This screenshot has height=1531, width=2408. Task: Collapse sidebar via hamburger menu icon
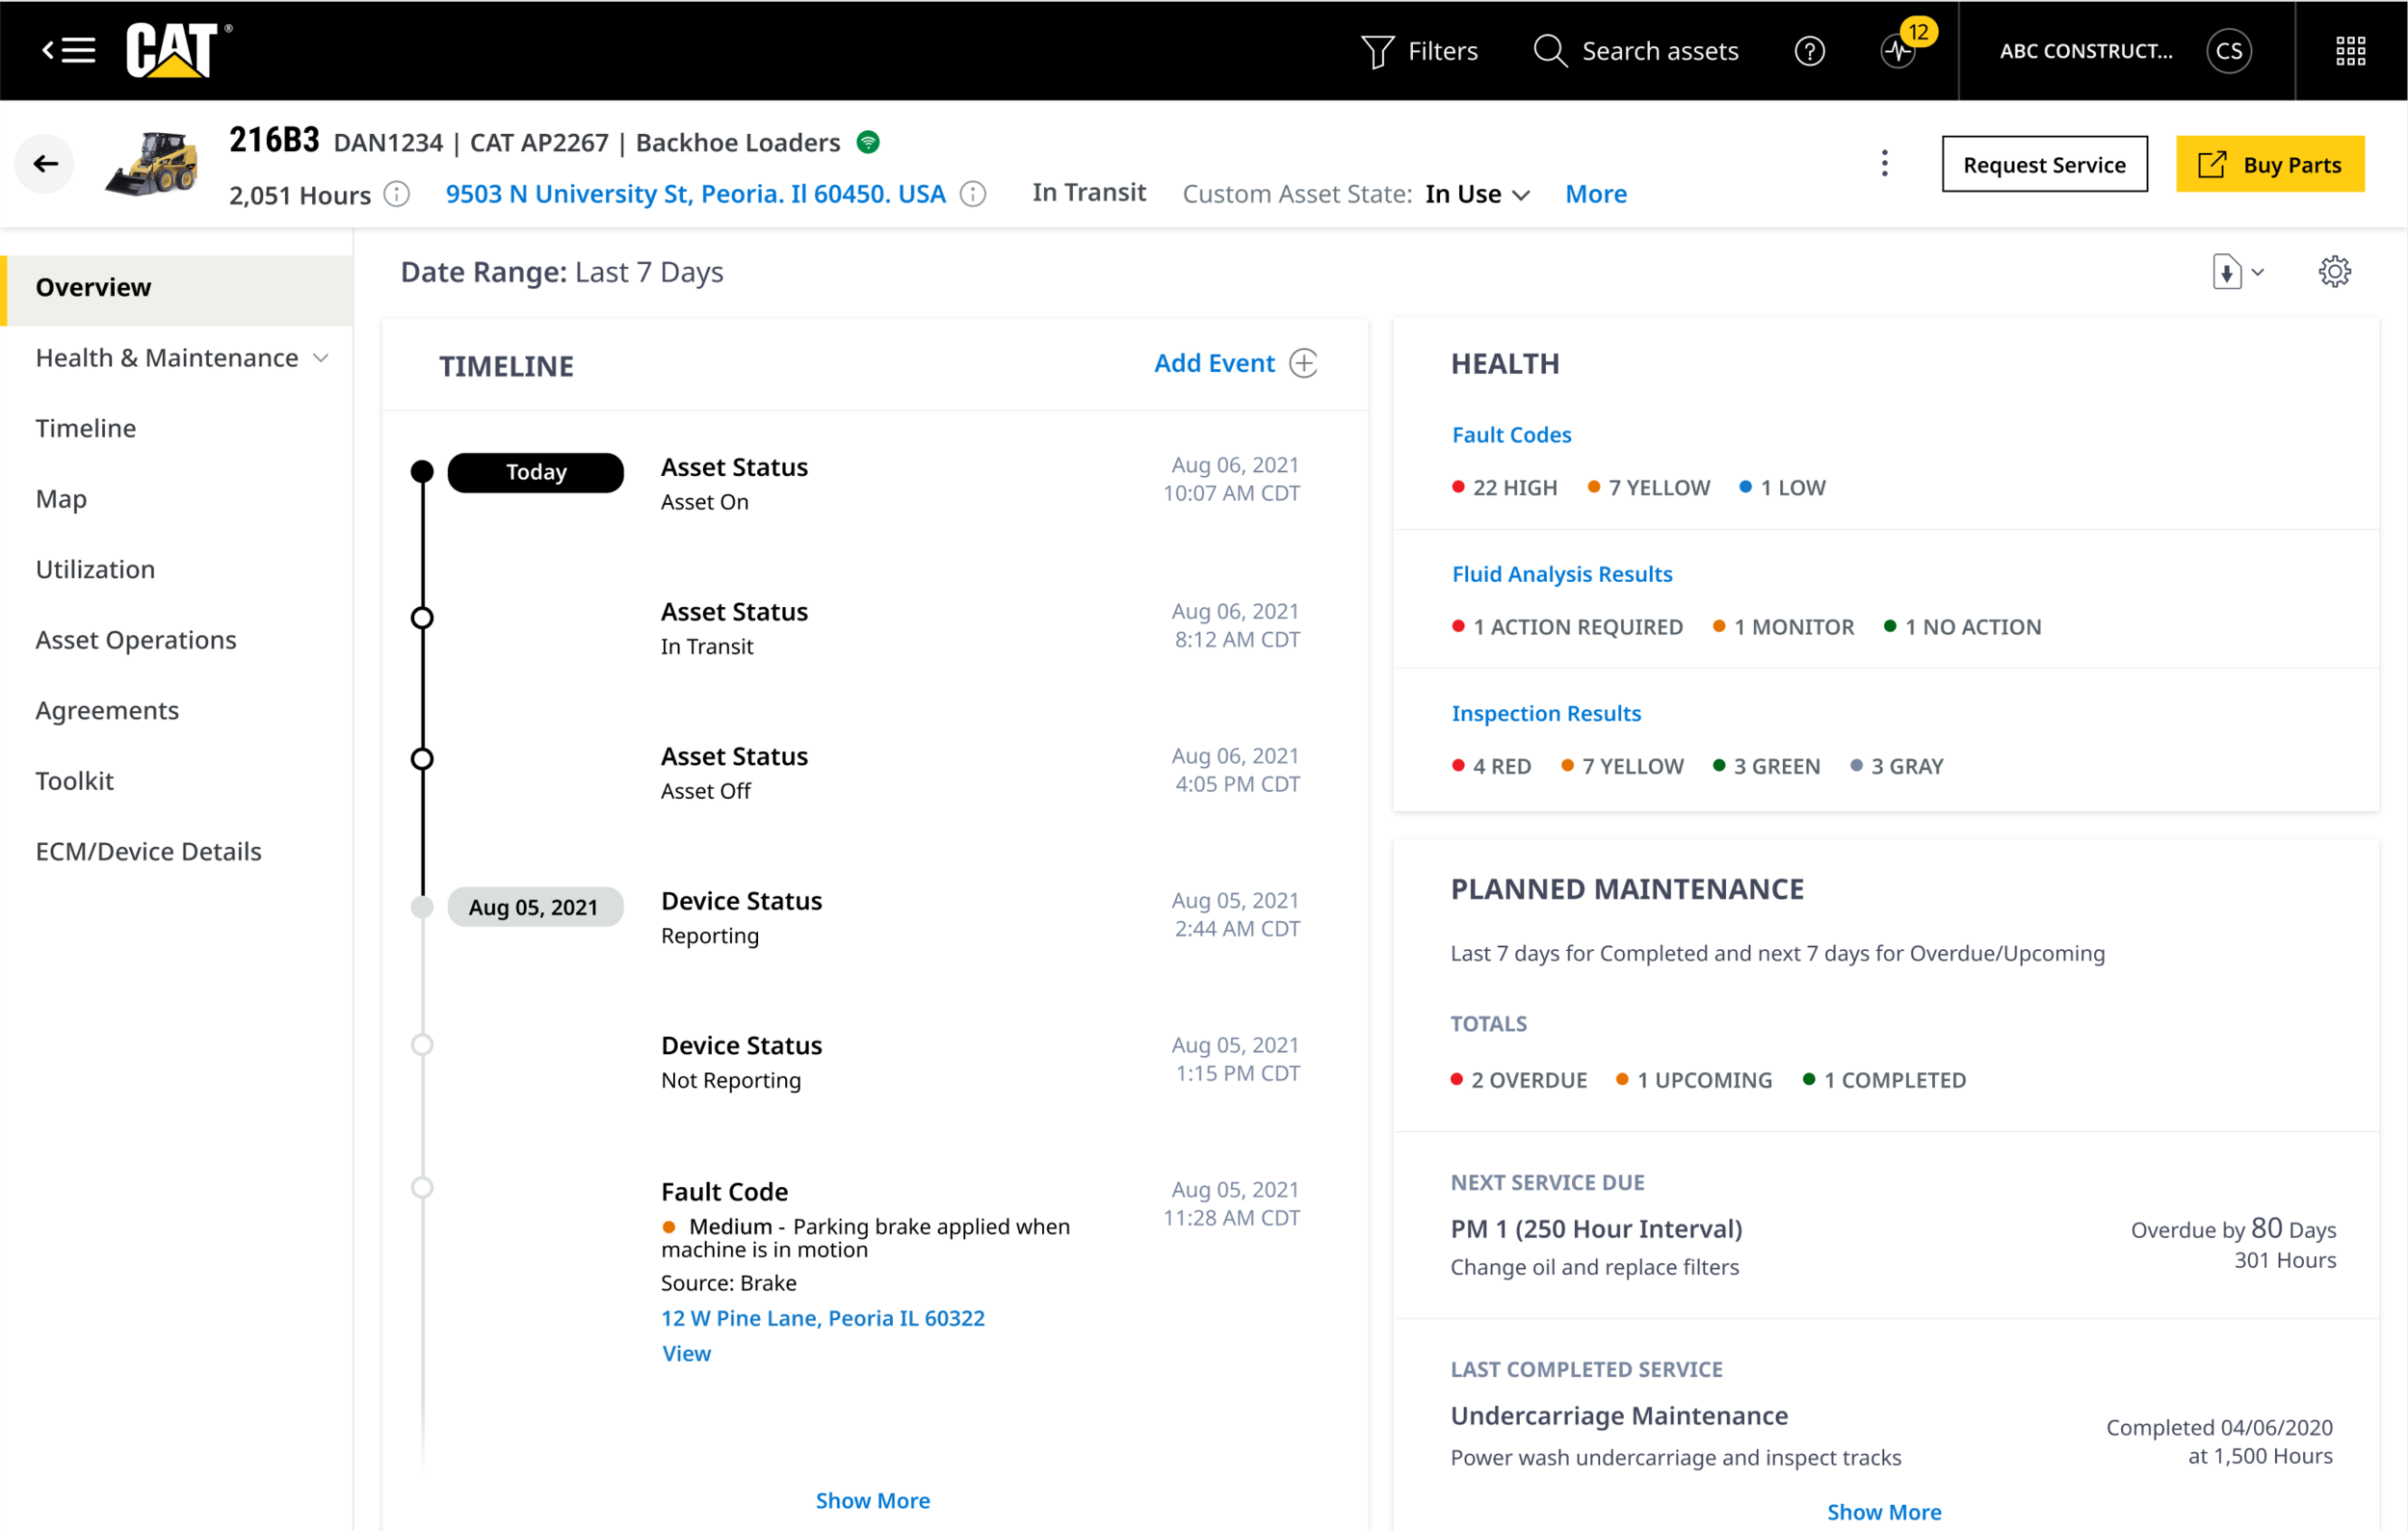[x=68, y=50]
